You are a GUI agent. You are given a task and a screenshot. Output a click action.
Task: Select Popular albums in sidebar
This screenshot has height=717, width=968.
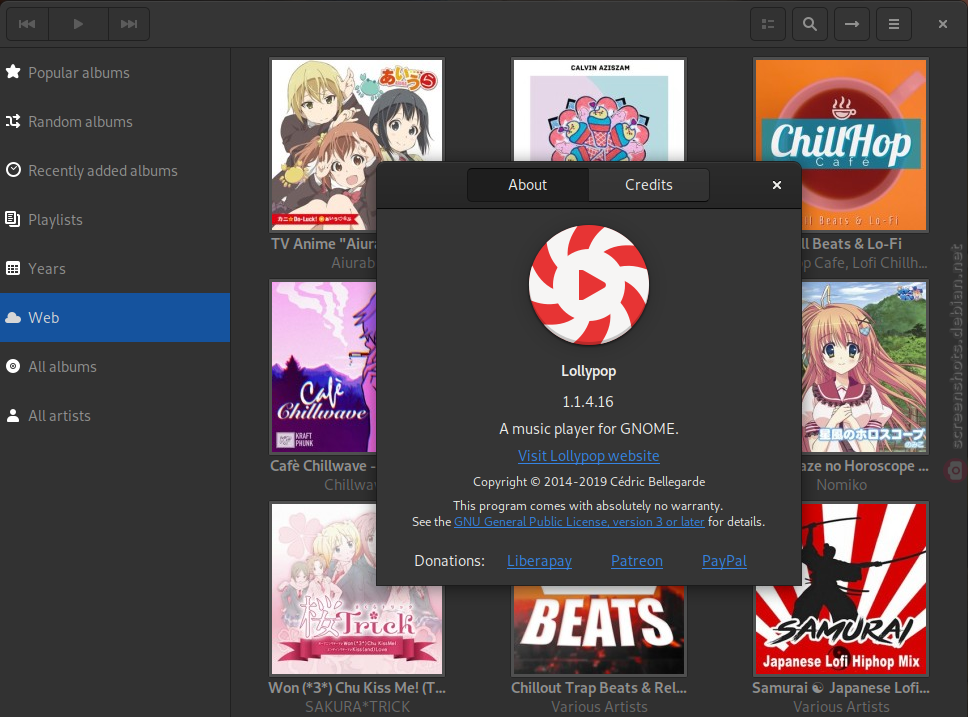tap(115, 72)
